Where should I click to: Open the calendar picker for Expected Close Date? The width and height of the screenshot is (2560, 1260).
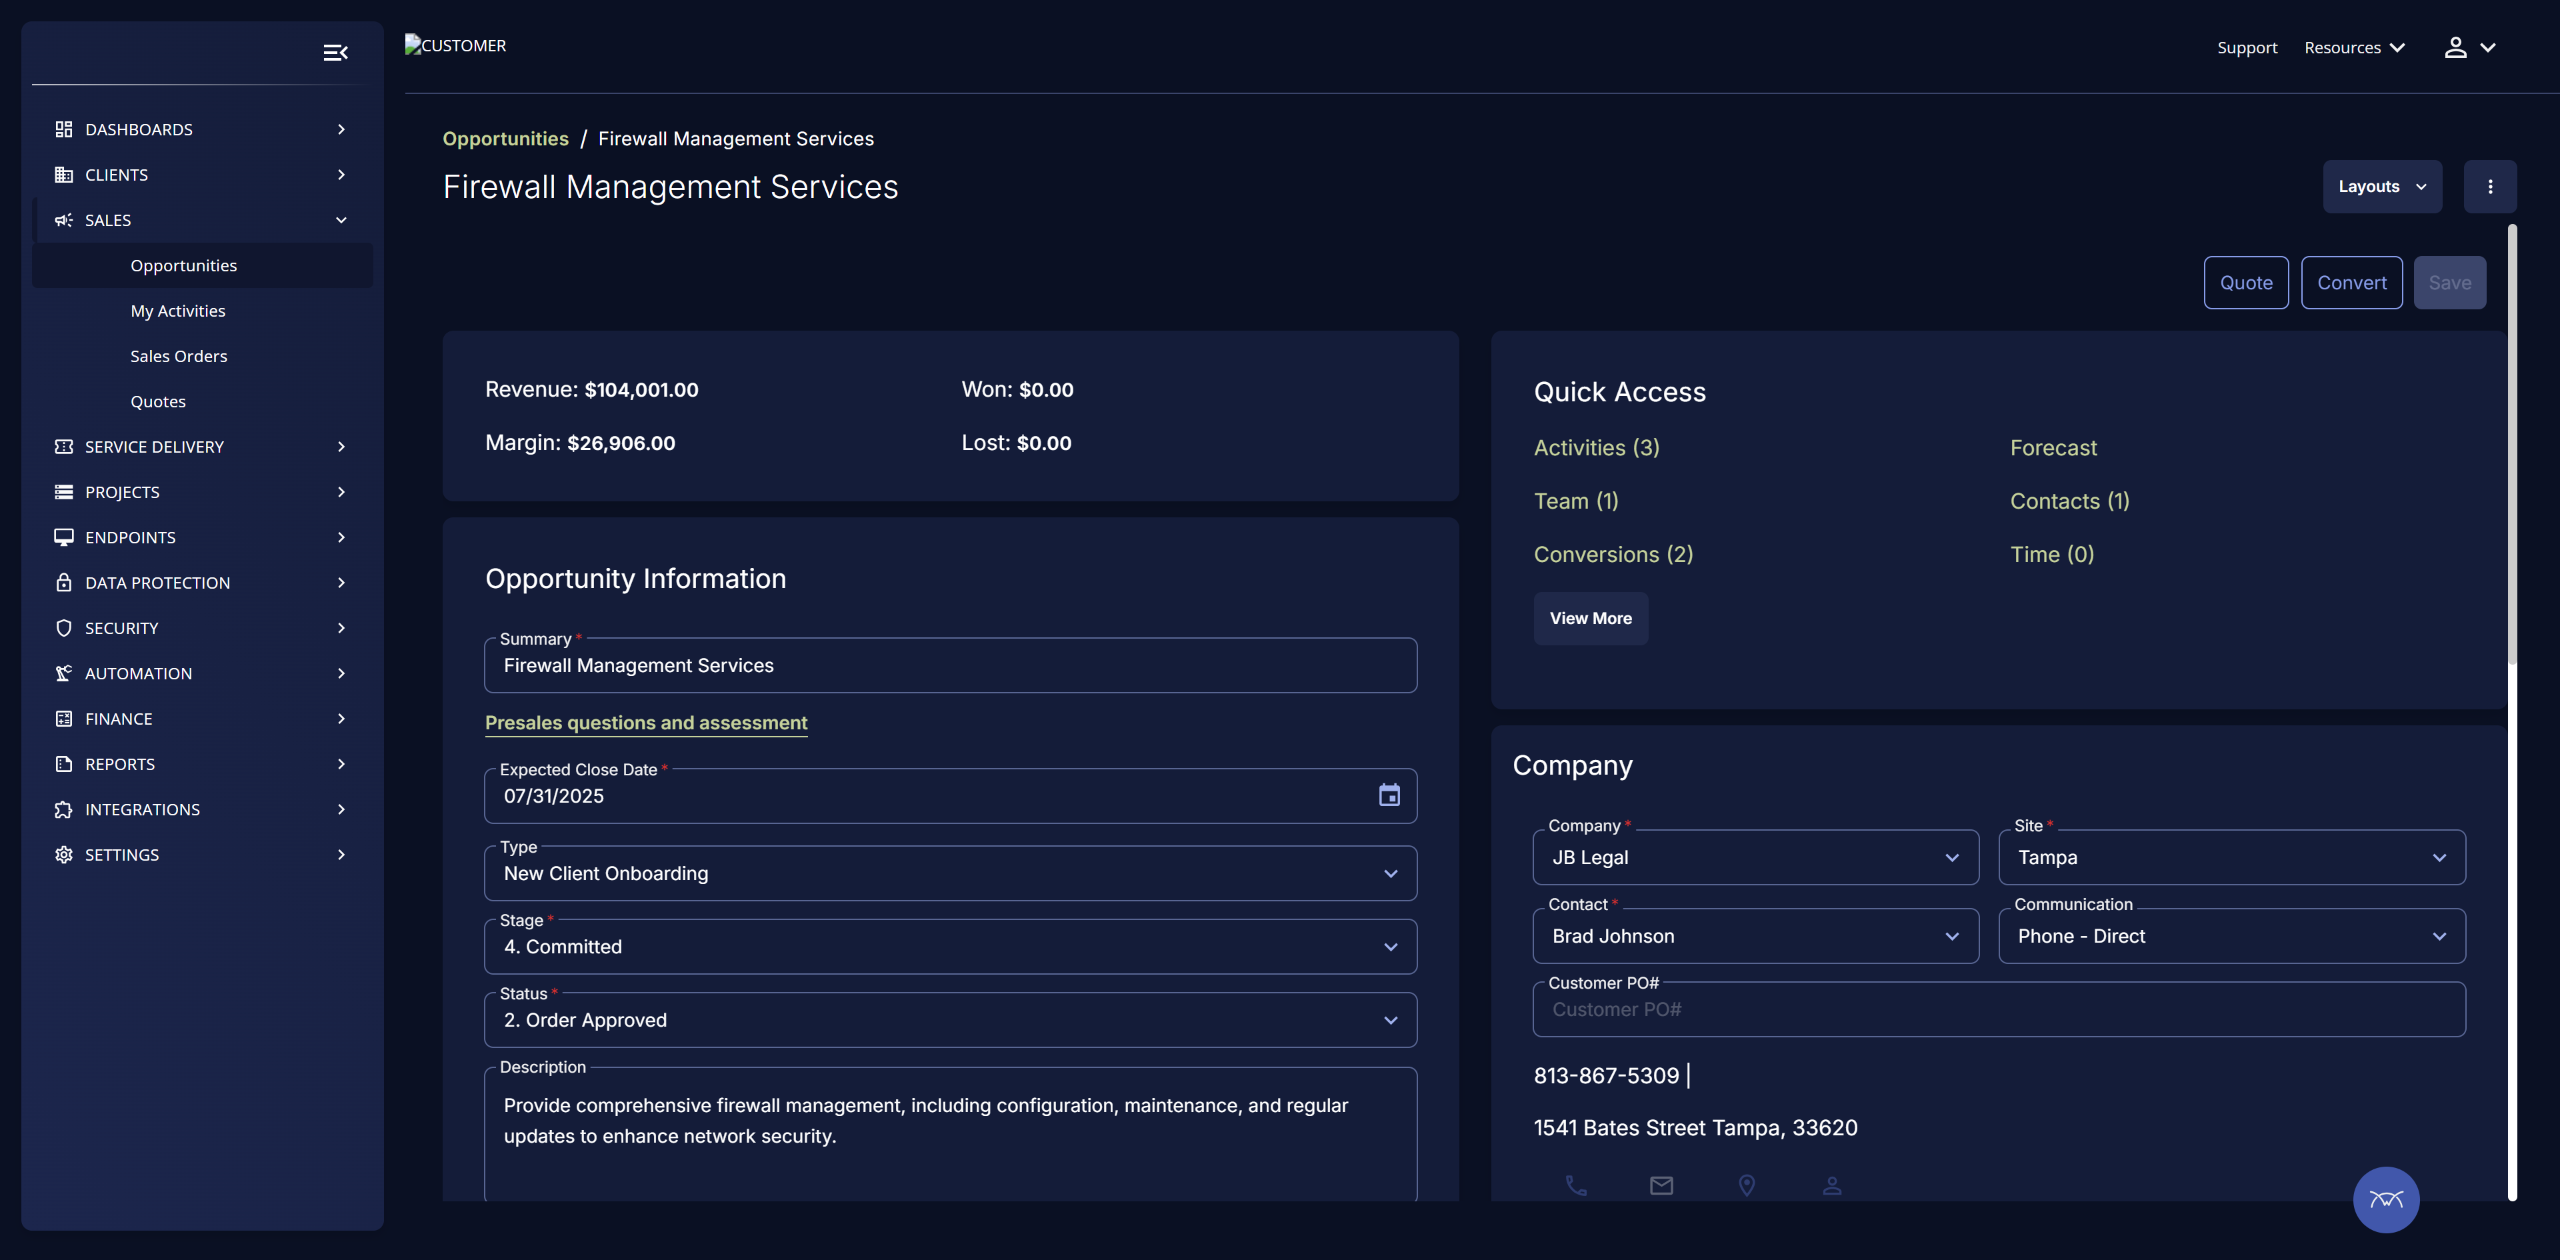point(1389,795)
